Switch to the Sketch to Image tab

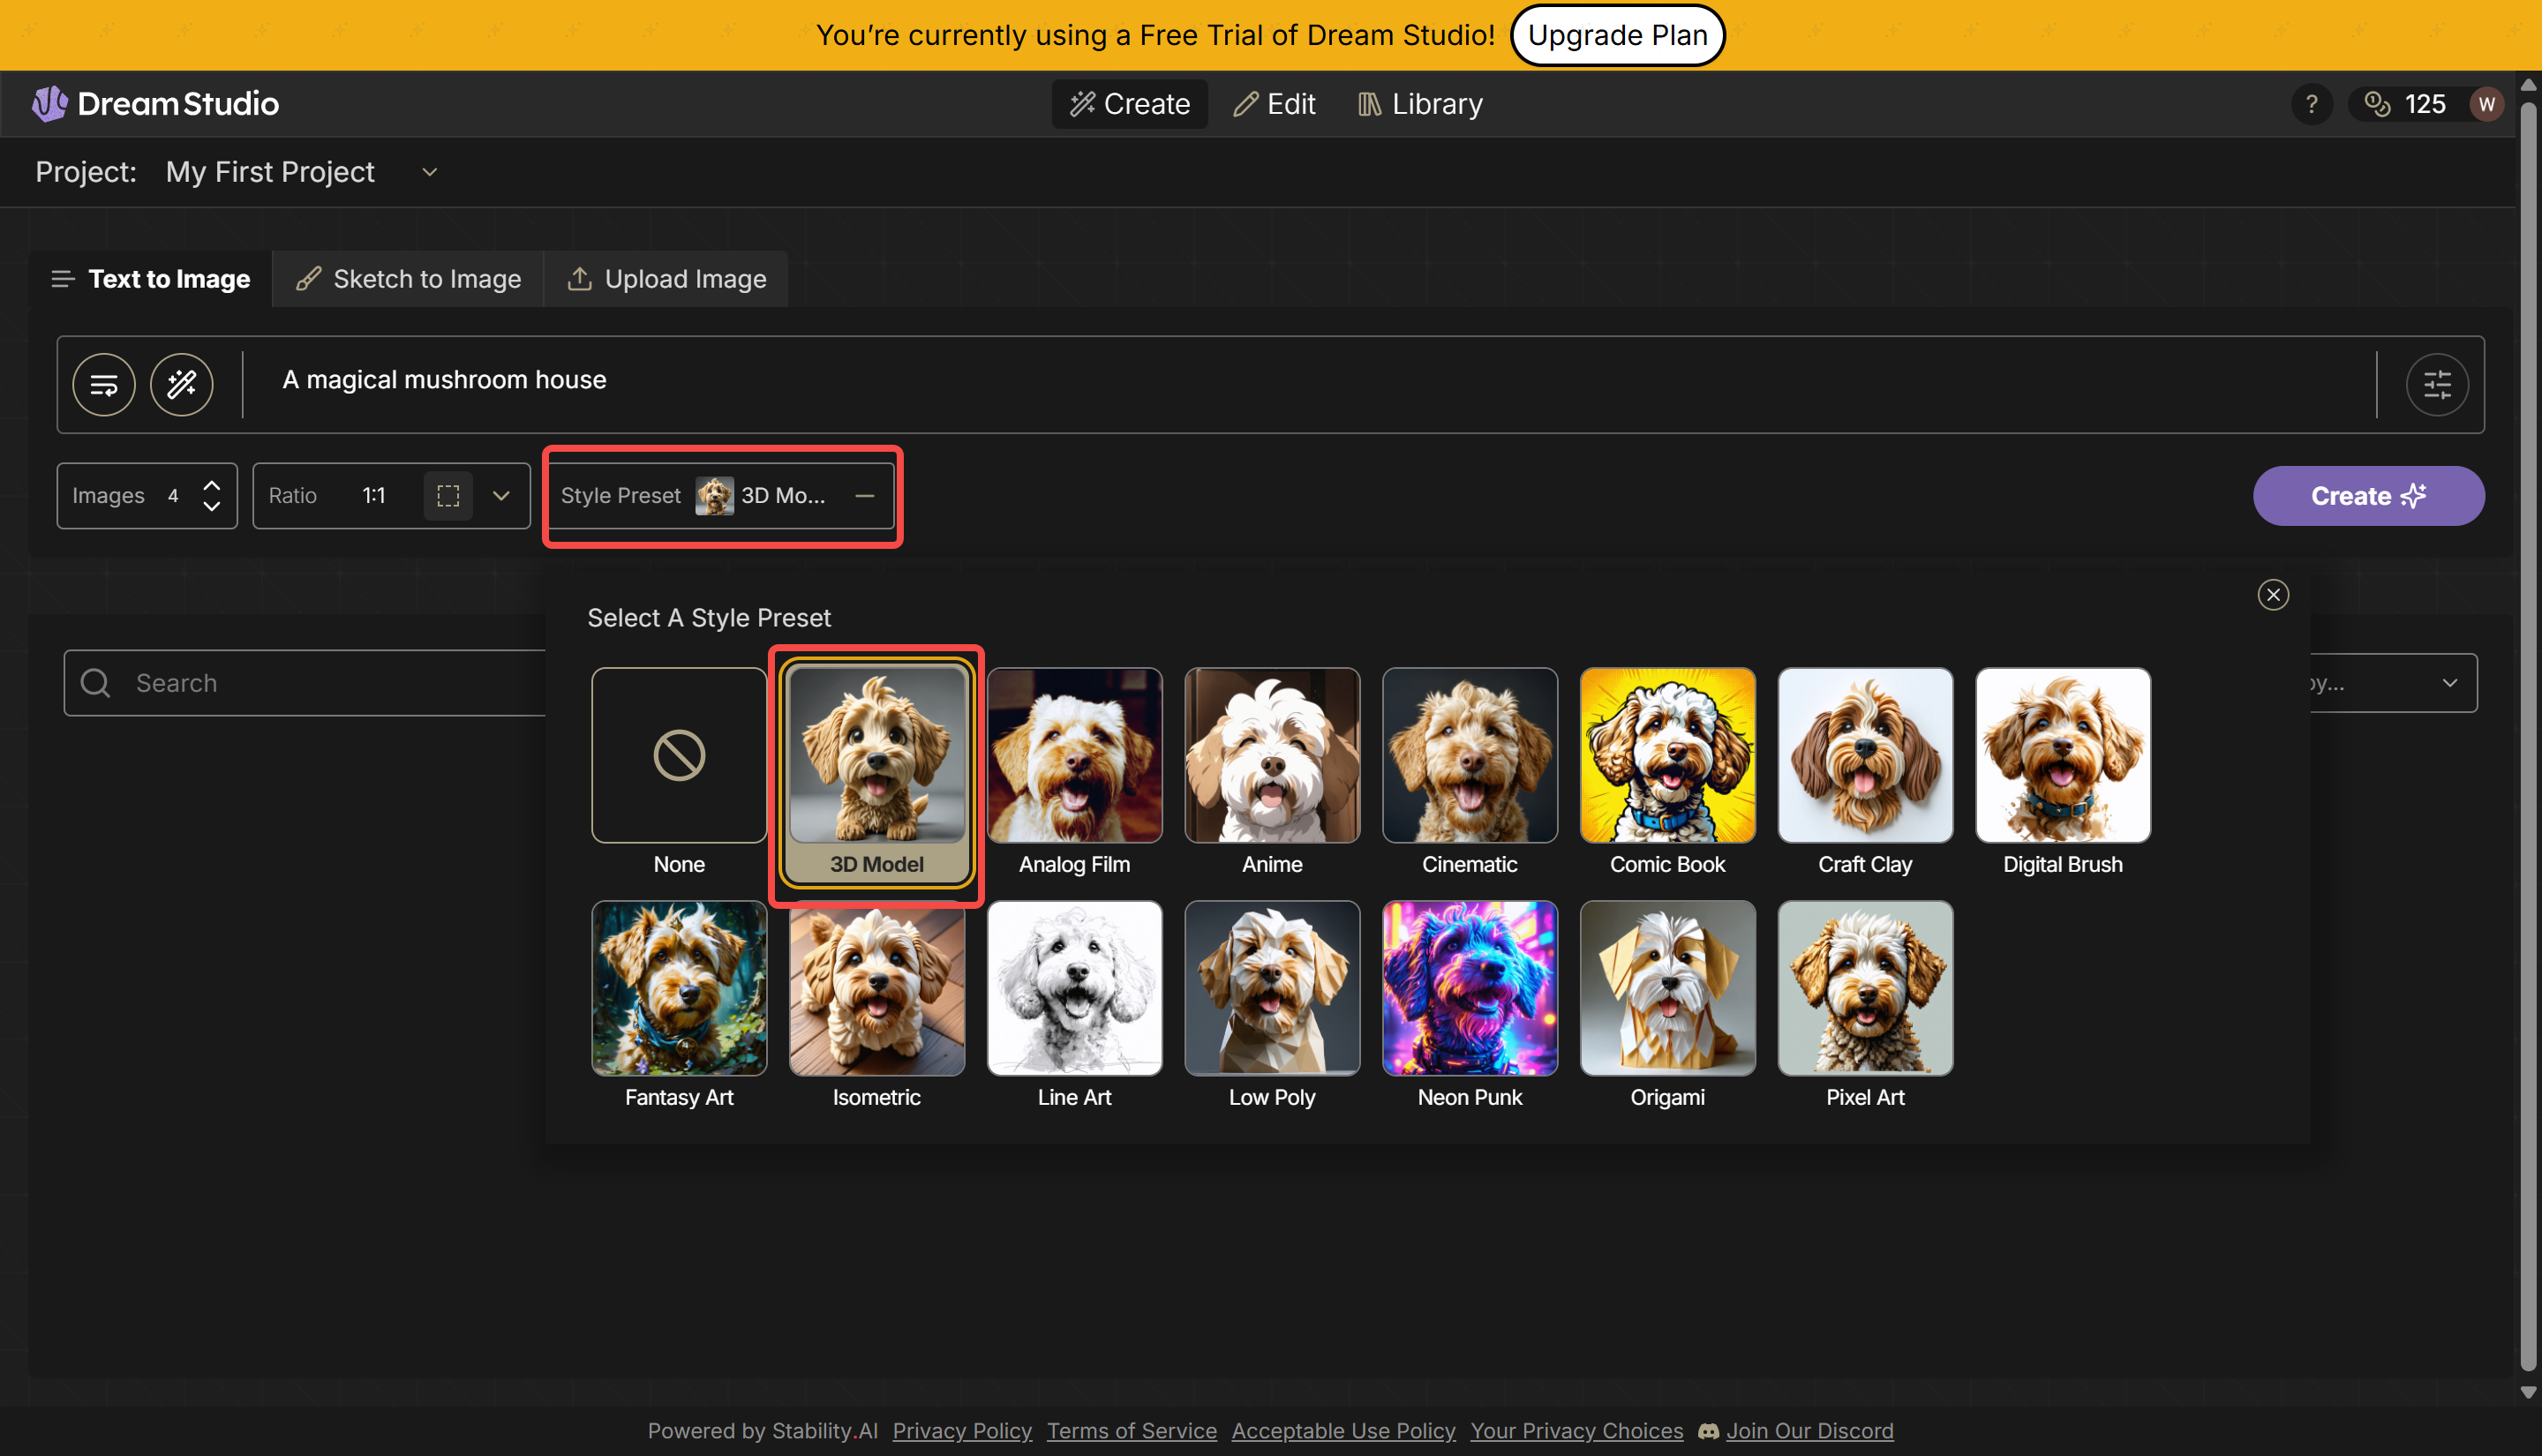click(408, 278)
